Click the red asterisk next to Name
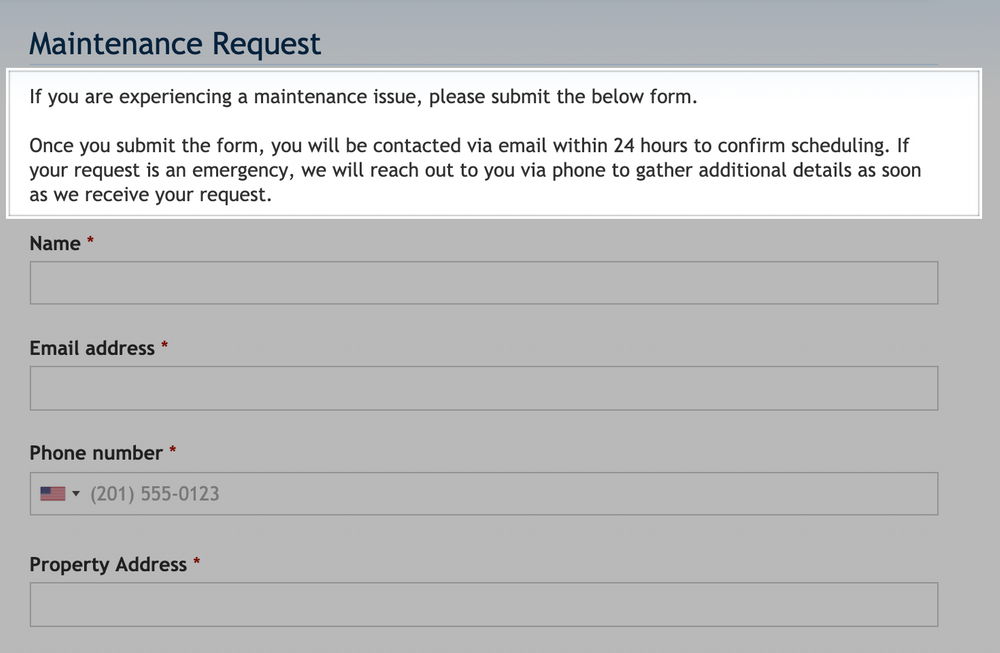This screenshot has width=1000, height=653. [89, 243]
